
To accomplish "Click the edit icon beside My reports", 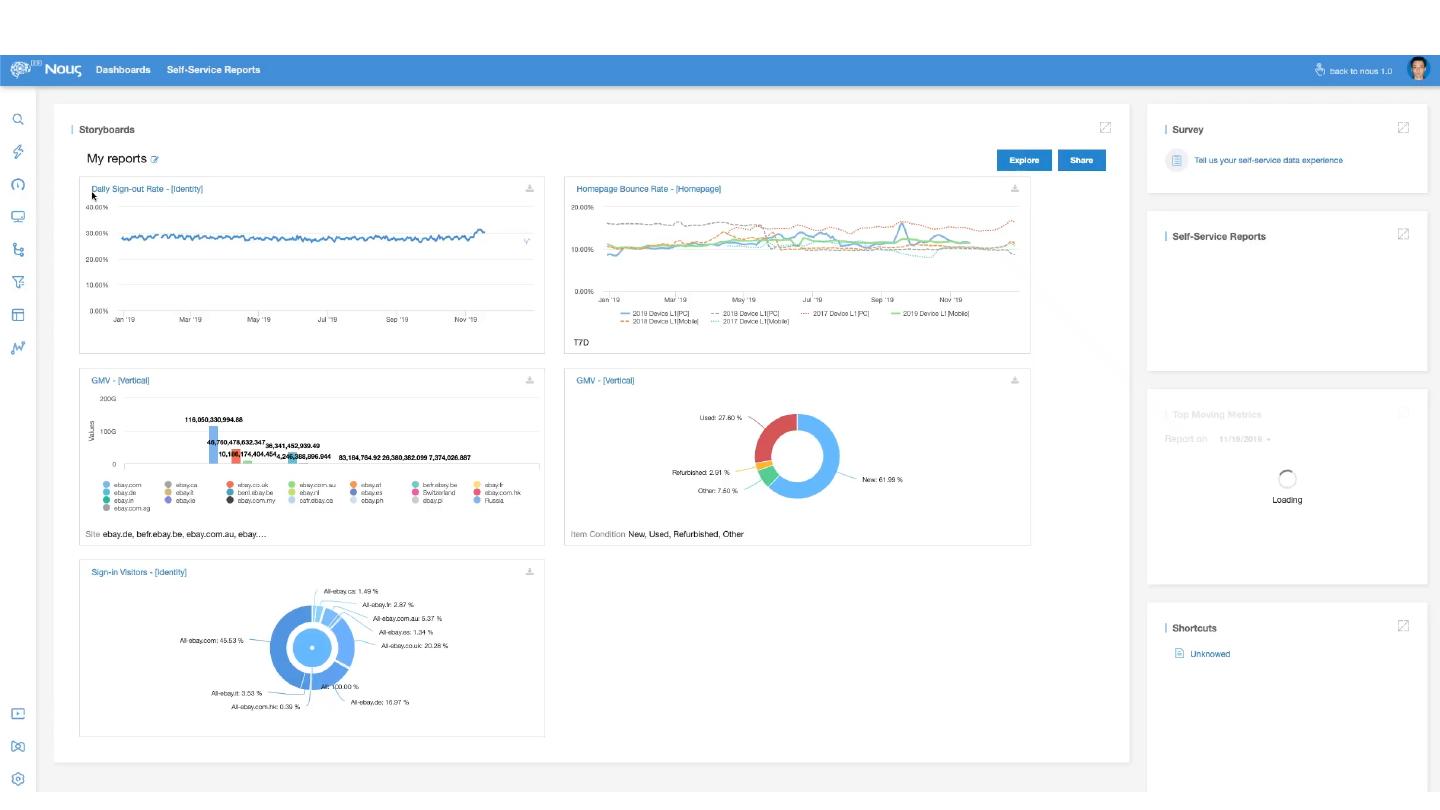I will click(x=155, y=159).
